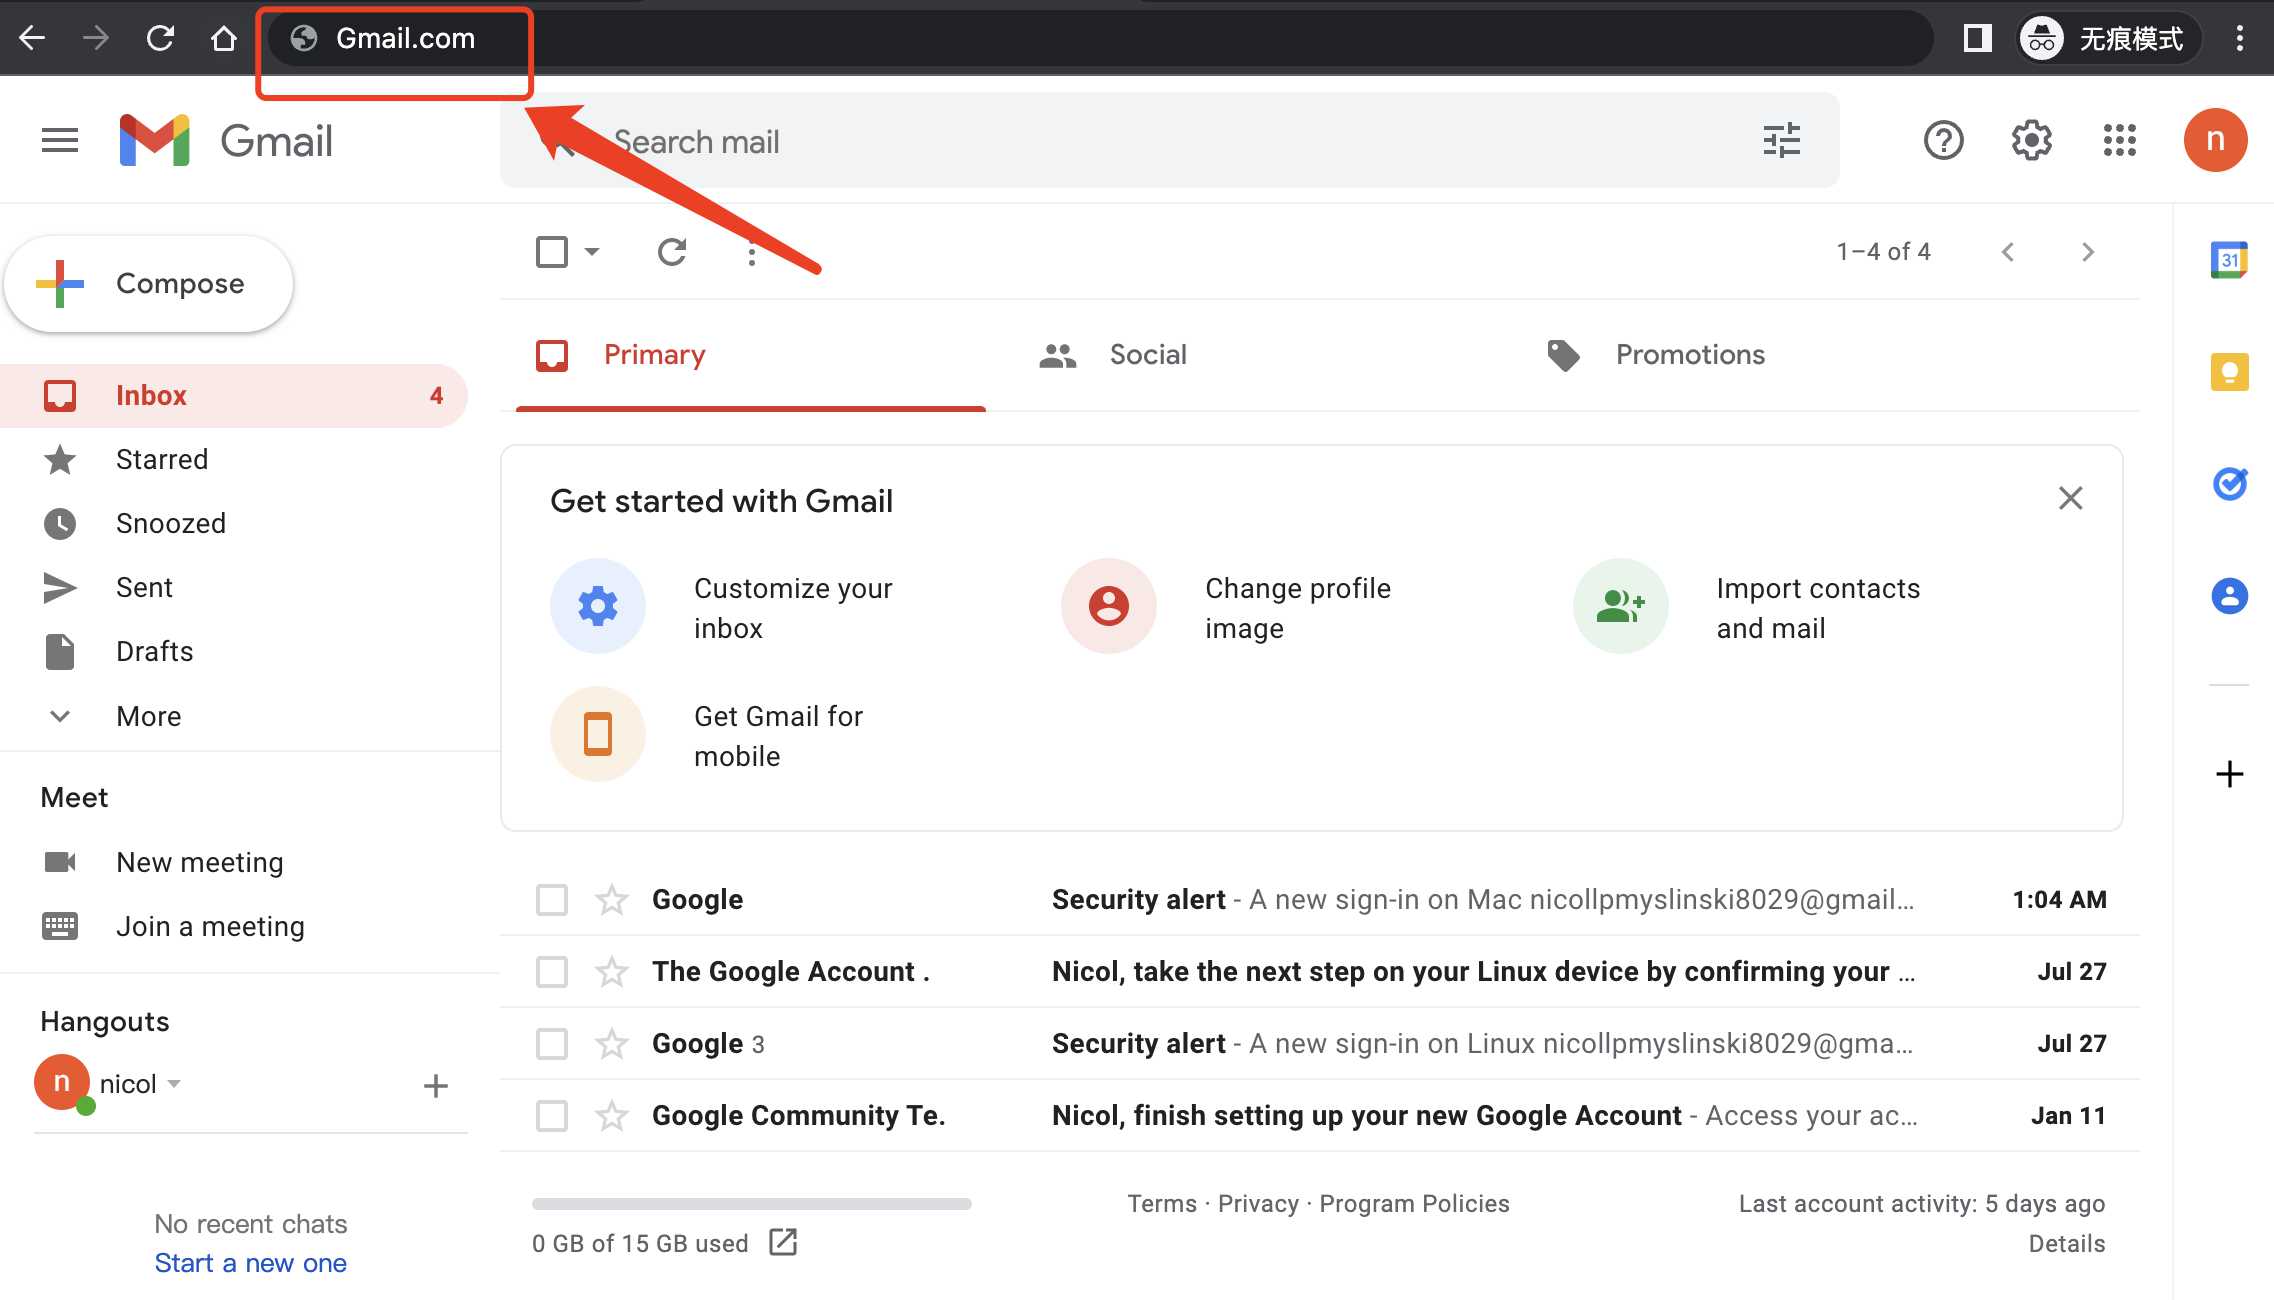Click the storage usage bar
Image resolution: width=2274 pixels, height=1300 pixels.
point(751,1204)
